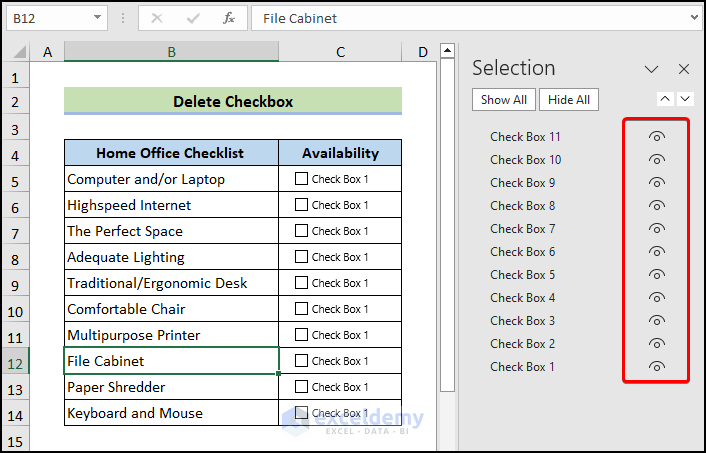Click the Cancel formula X icon

pos(159,18)
